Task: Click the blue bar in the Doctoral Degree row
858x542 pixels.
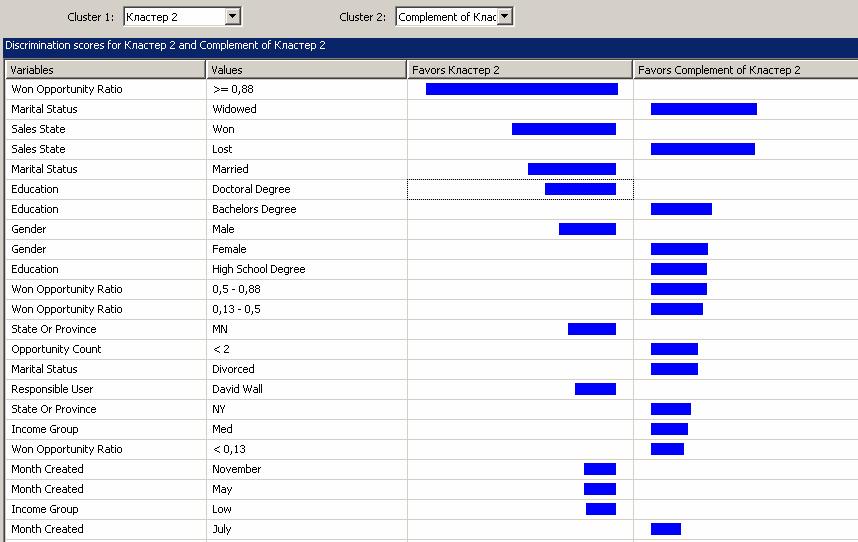Action: (581, 189)
